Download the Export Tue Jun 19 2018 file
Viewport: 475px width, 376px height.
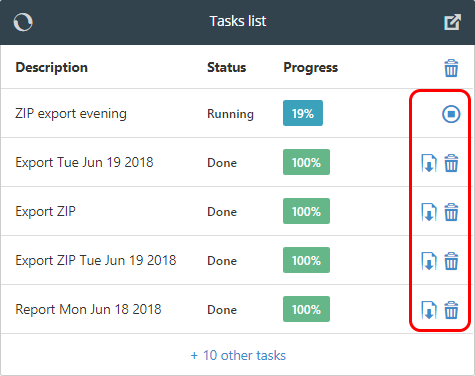[429, 163]
